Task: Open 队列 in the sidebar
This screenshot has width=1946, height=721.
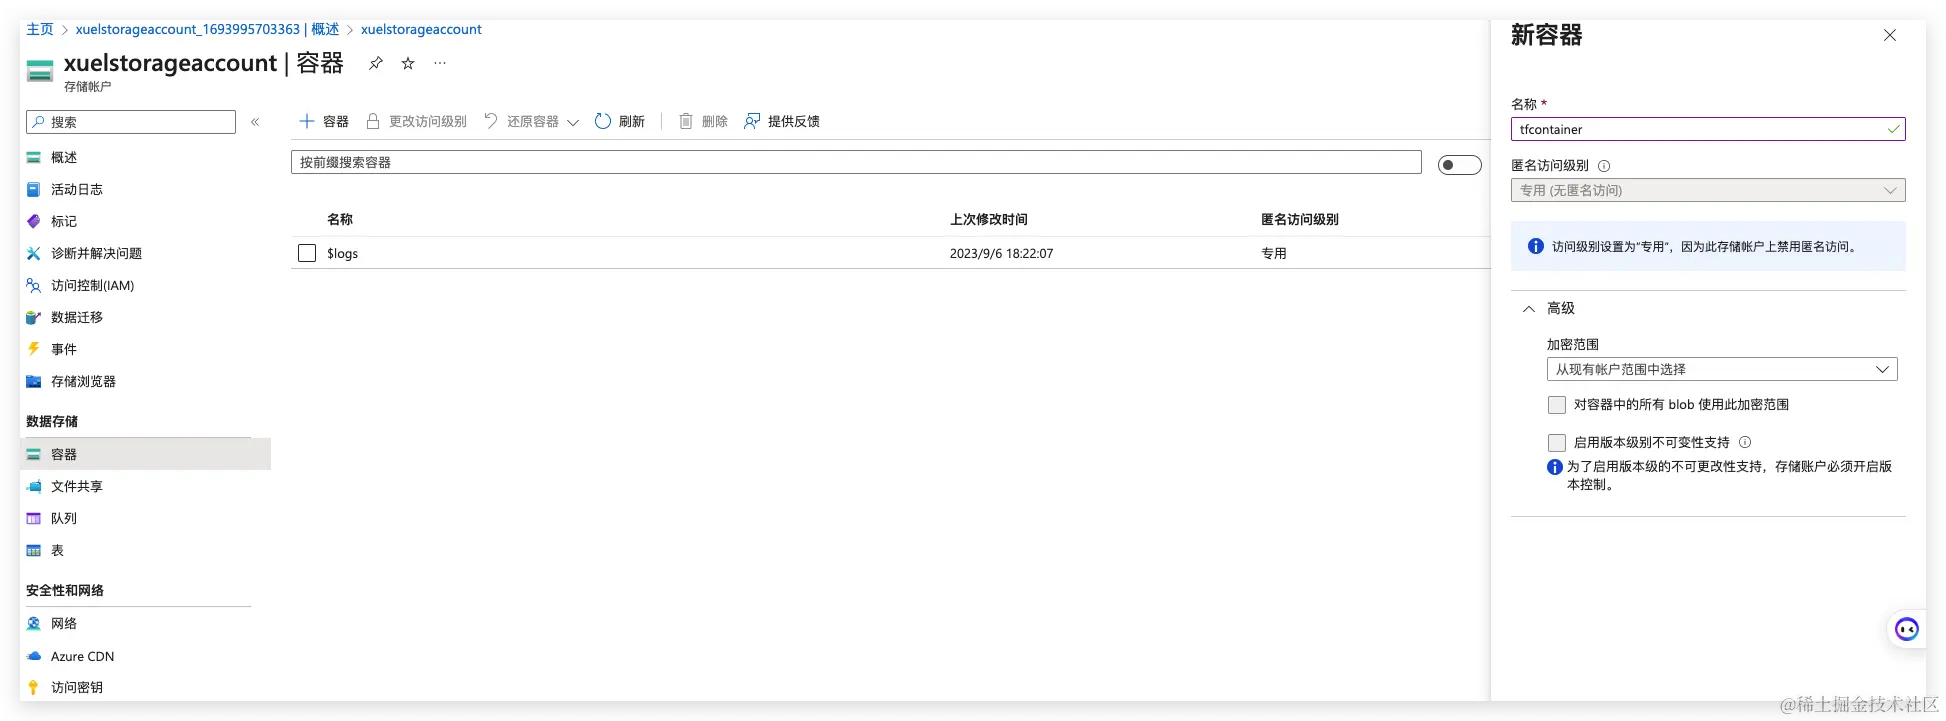Action: (64, 518)
